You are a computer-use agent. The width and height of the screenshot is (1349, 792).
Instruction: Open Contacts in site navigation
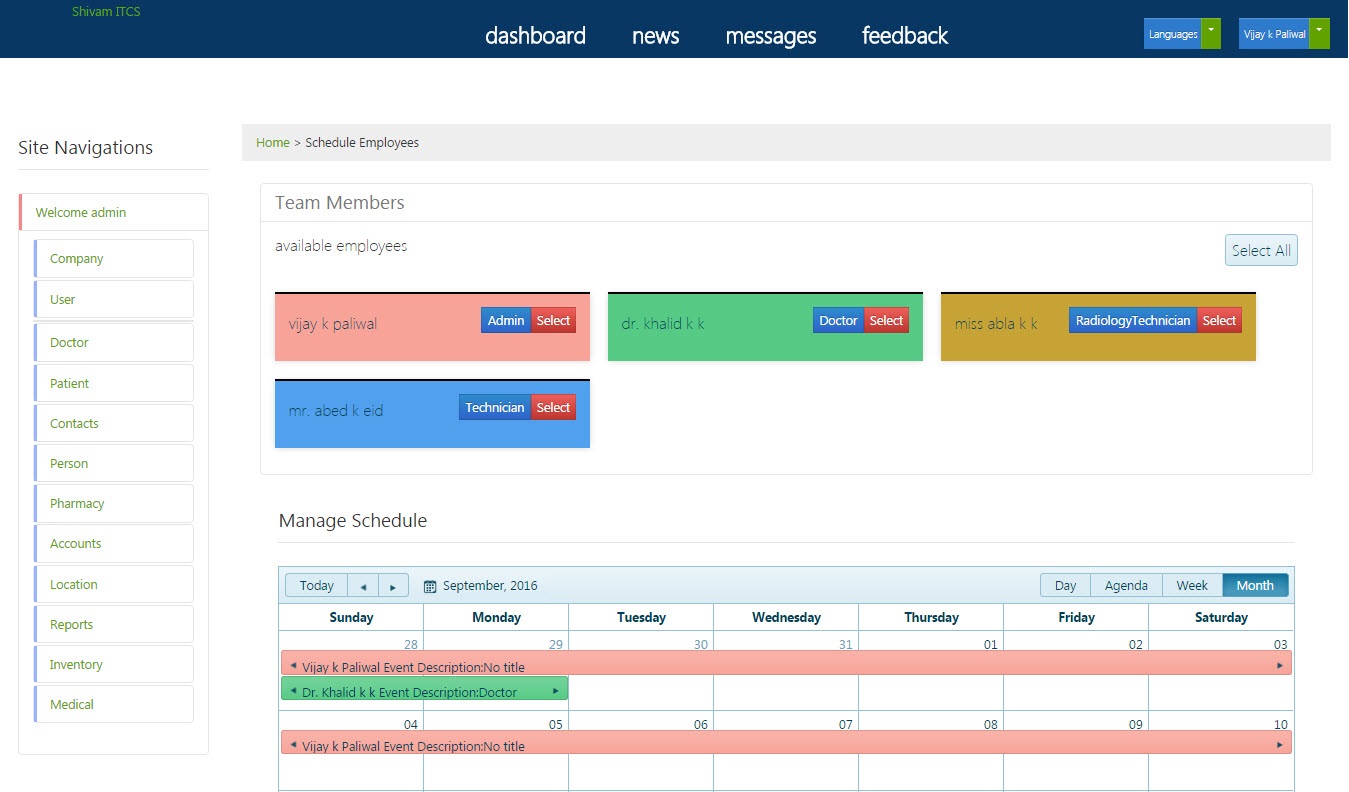pyautogui.click(x=114, y=423)
